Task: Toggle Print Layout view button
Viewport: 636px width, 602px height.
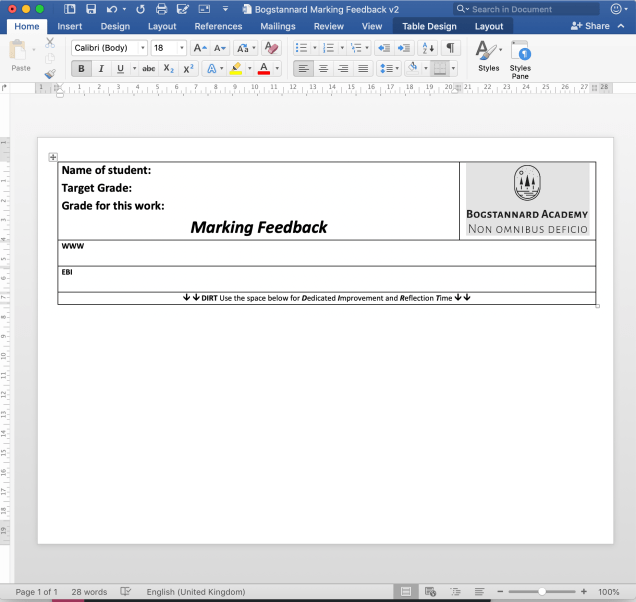Action: tap(406, 591)
